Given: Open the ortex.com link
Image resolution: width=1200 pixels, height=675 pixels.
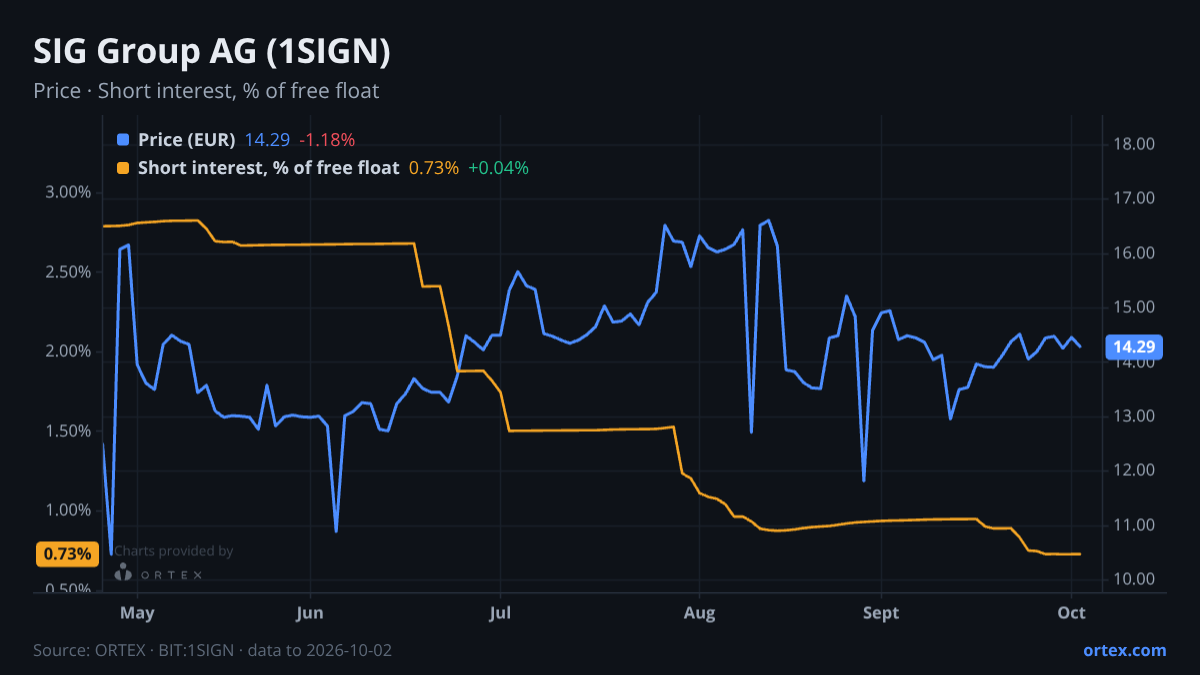Looking at the screenshot, I should click(x=1124, y=650).
